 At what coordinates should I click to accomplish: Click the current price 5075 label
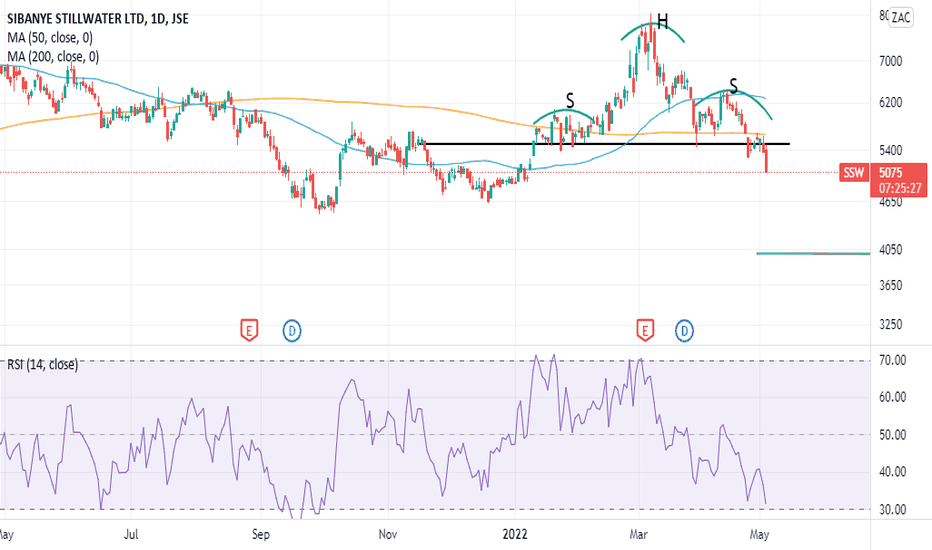tap(890, 173)
